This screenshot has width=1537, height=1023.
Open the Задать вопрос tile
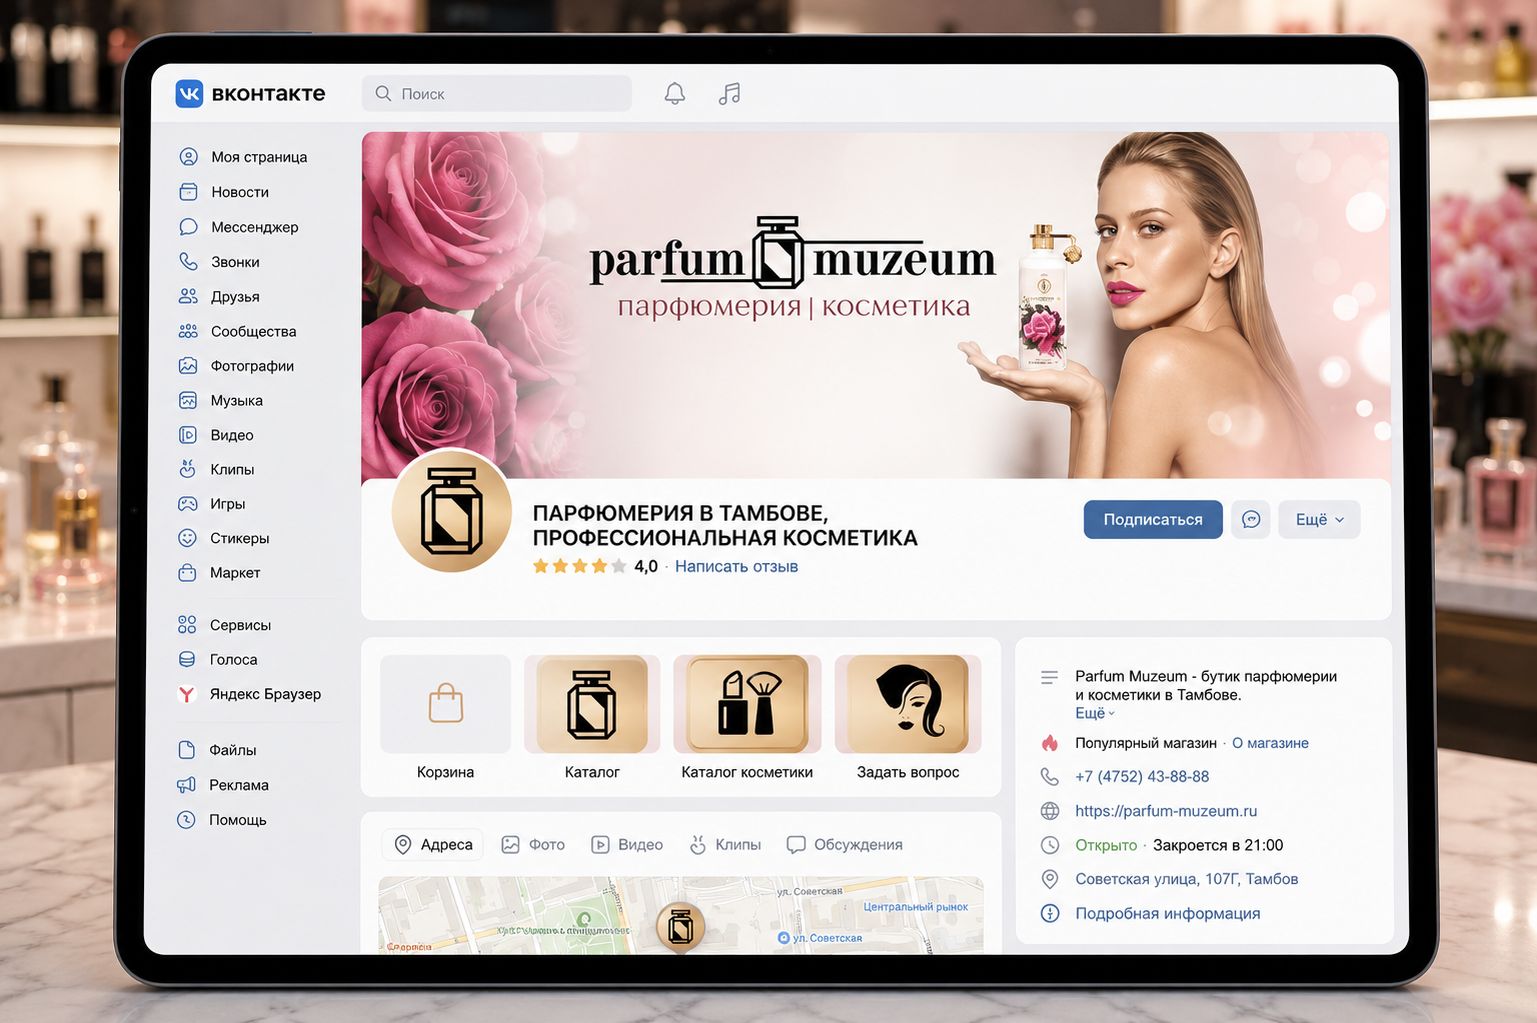(907, 719)
